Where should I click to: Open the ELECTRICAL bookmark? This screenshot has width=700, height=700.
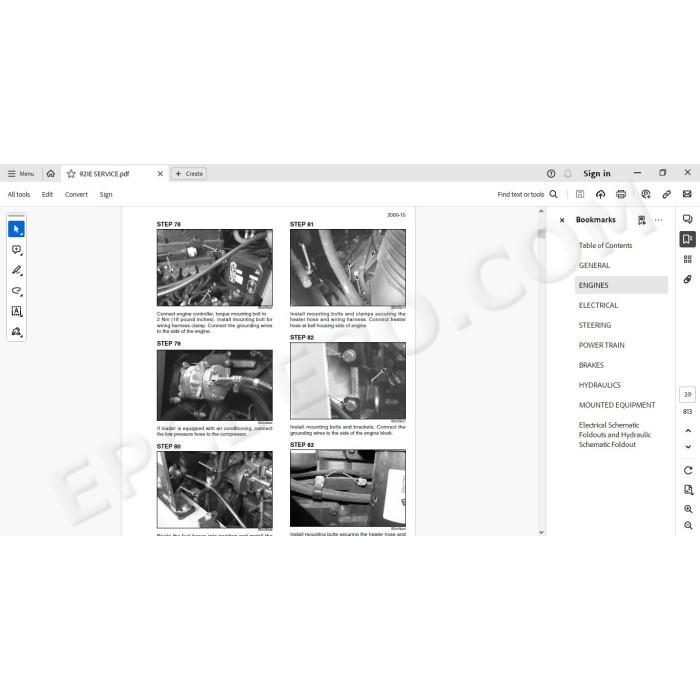(x=598, y=305)
